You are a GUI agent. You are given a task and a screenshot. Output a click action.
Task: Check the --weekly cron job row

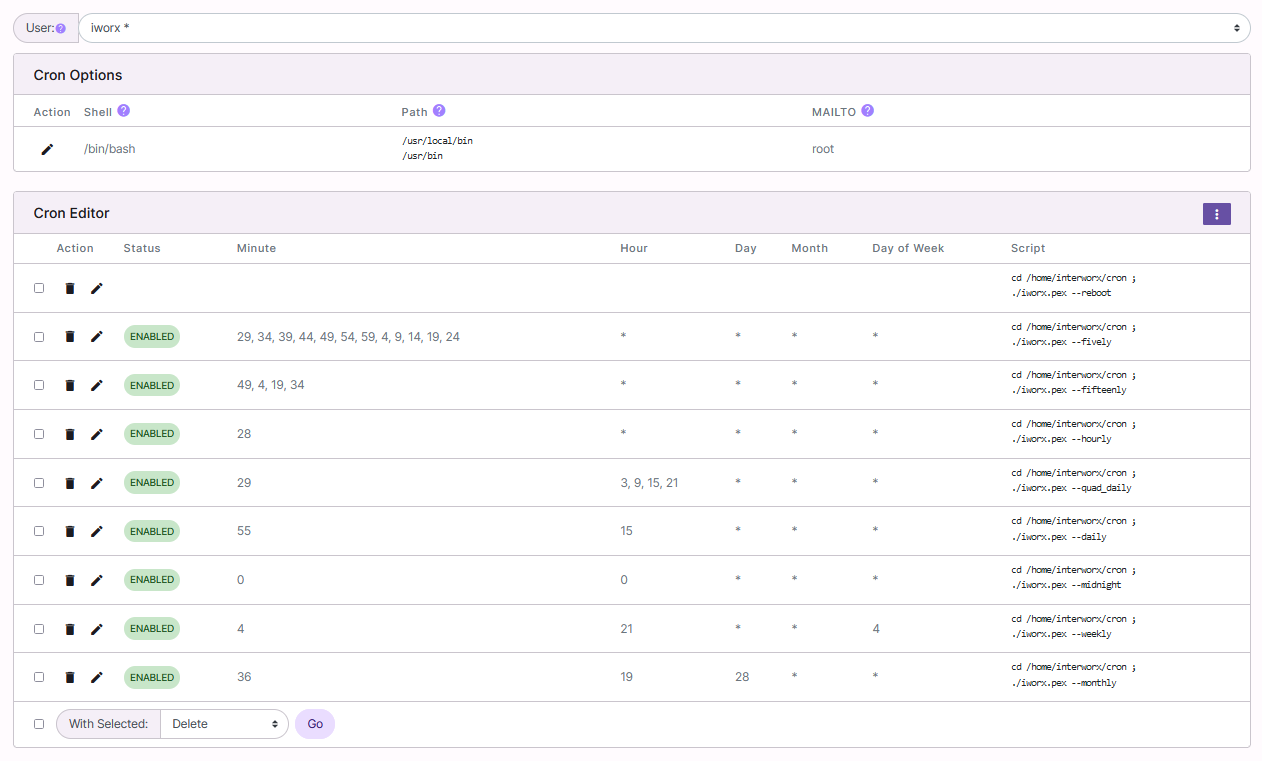(x=39, y=629)
